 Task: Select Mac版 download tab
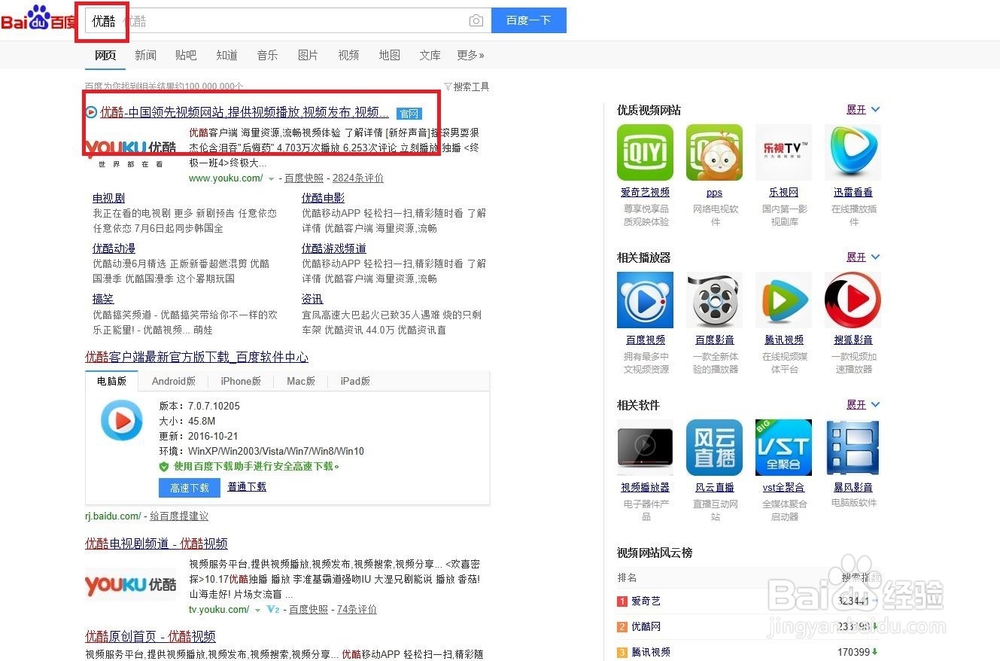(300, 381)
